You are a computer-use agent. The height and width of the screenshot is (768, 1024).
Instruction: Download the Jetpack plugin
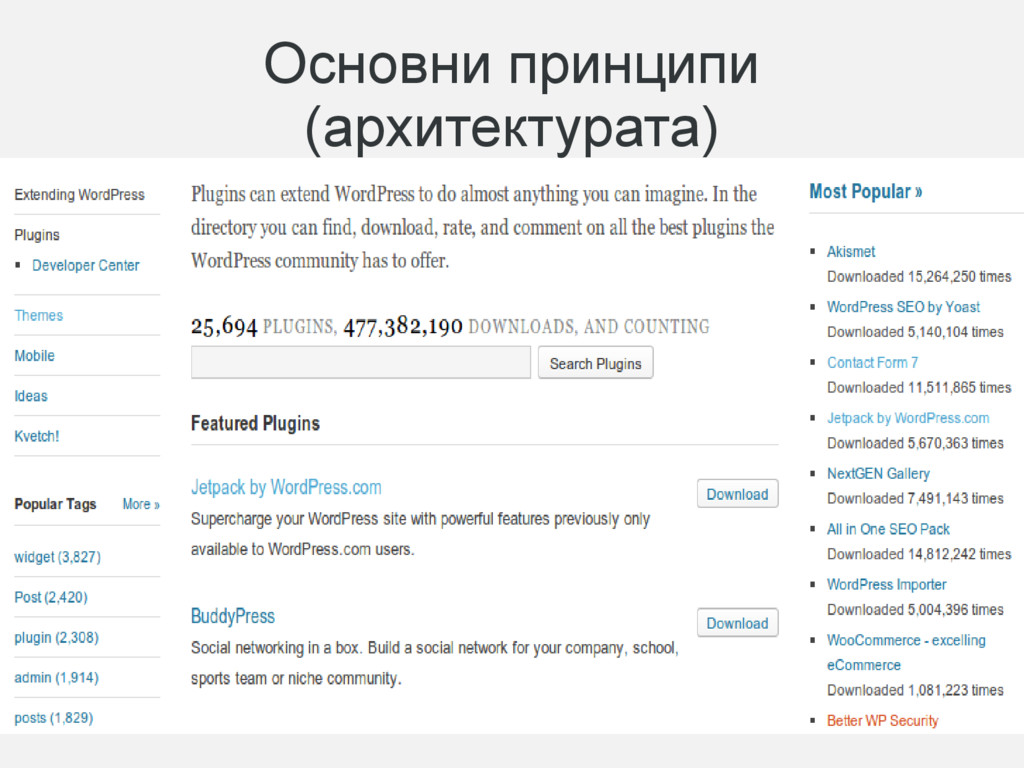tap(737, 494)
